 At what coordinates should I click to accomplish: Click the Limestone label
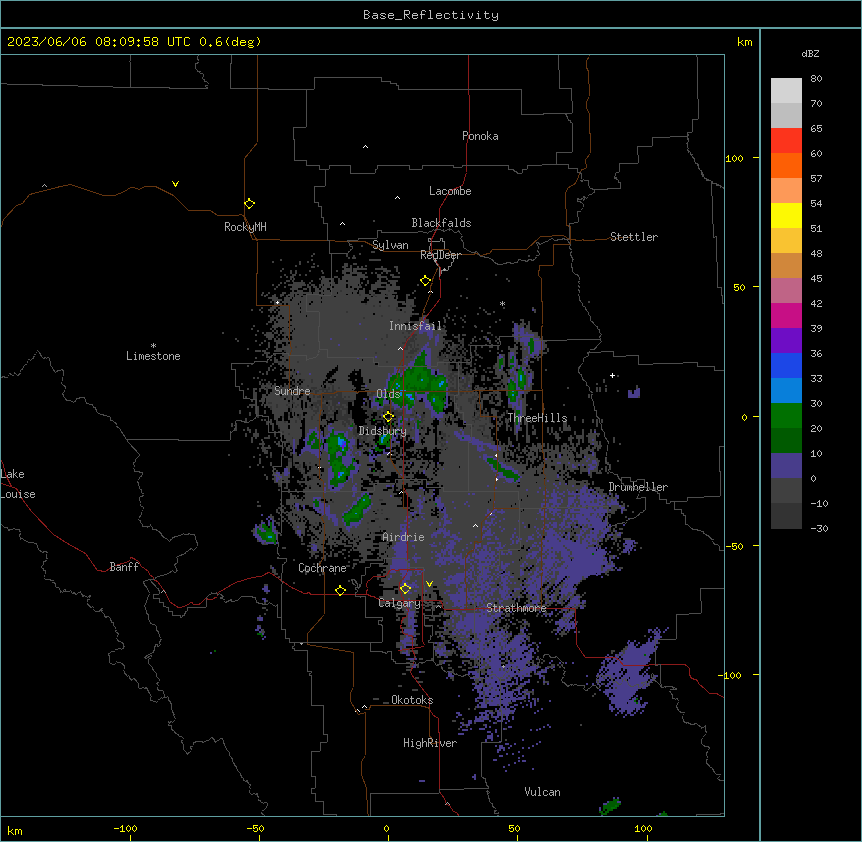coord(153,356)
